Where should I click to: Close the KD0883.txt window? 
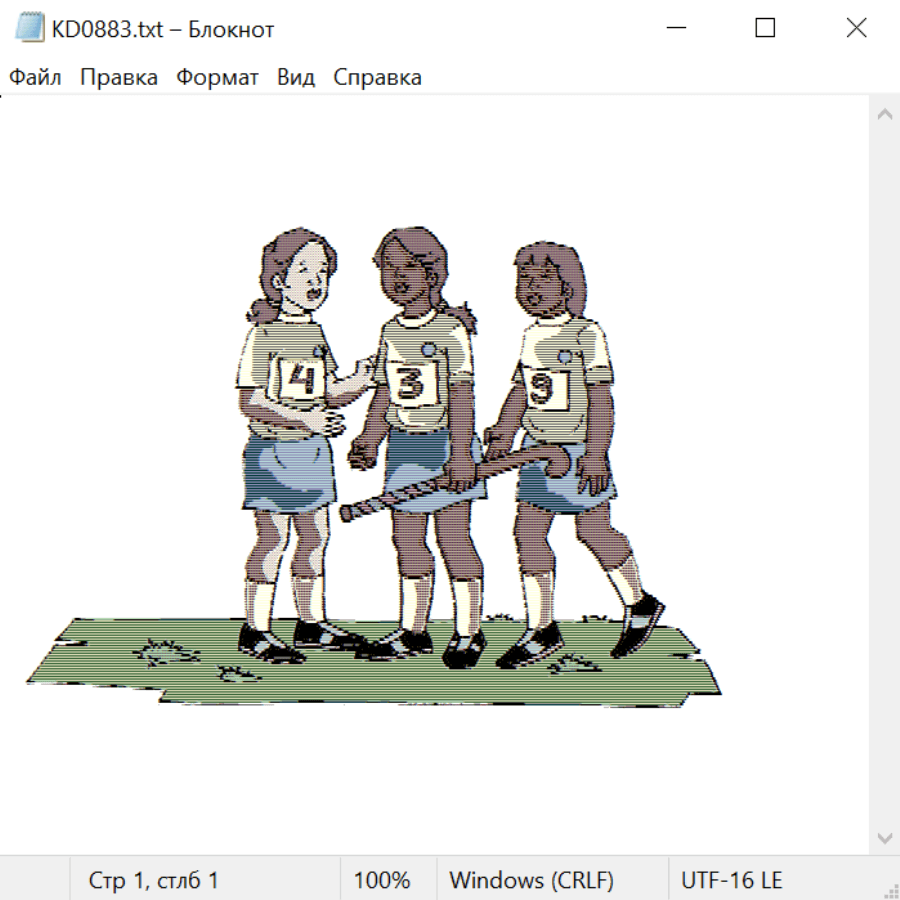click(856, 28)
